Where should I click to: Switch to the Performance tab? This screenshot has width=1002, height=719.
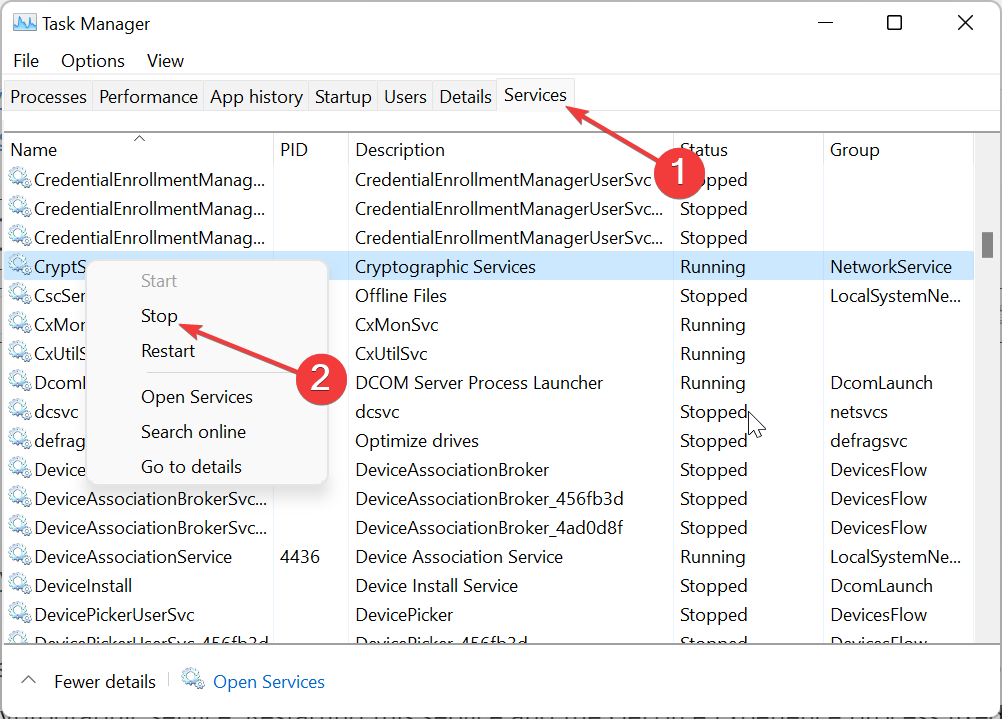[148, 97]
